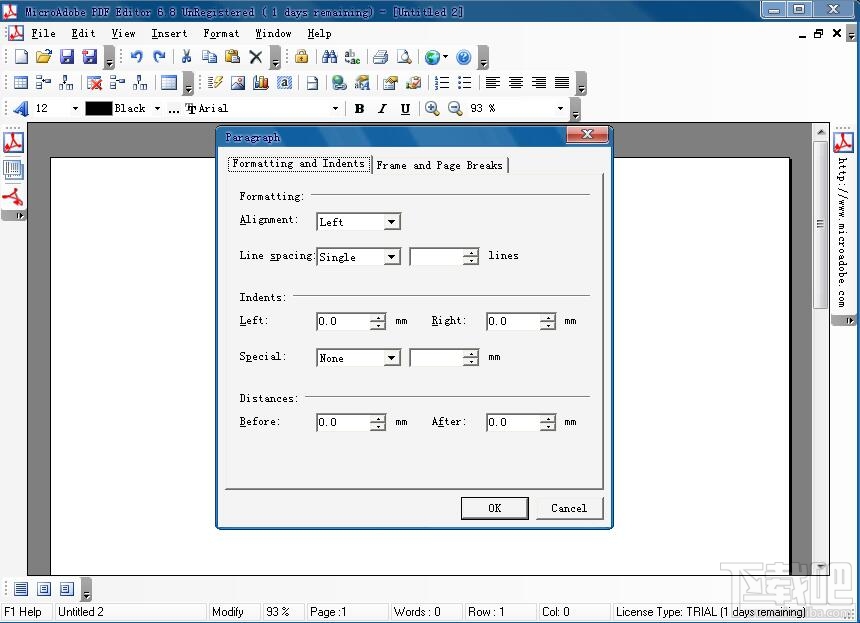Click the Paste clipboard icon

(233, 57)
